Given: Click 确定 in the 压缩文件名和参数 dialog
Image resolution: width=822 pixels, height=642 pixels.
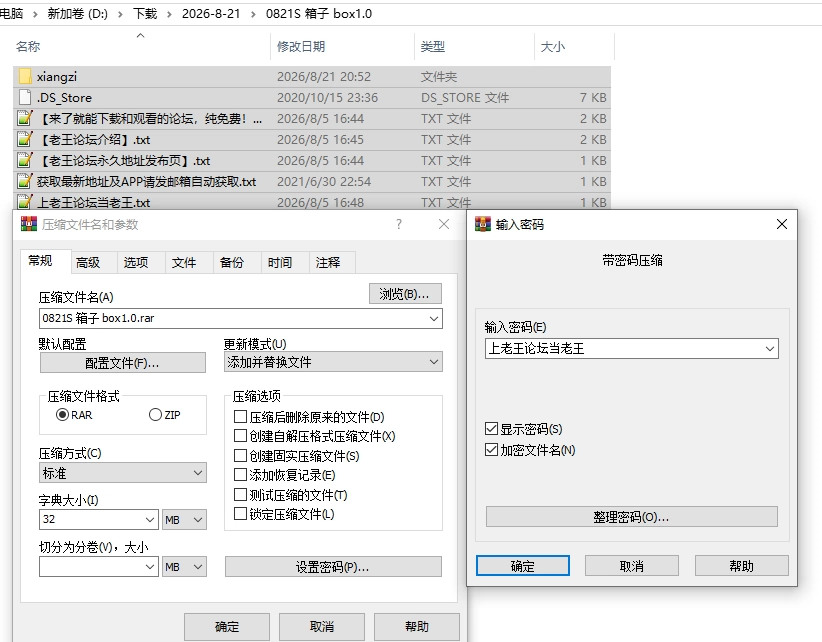Looking at the screenshot, I should (x=227, y=626).
